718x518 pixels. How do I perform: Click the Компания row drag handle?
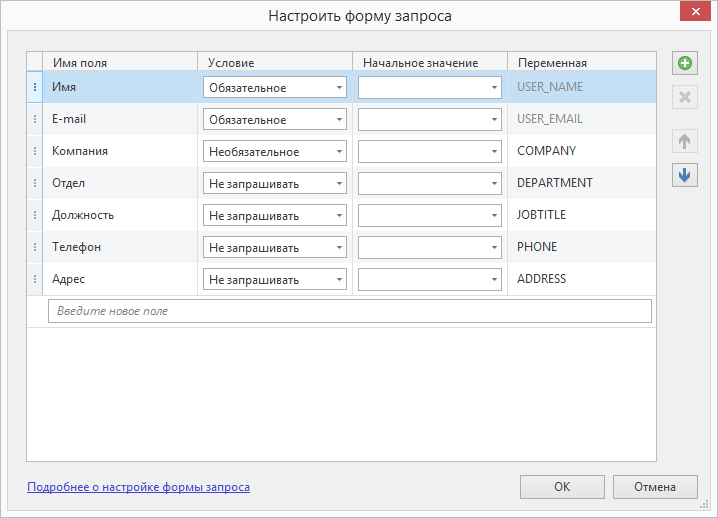35,151
